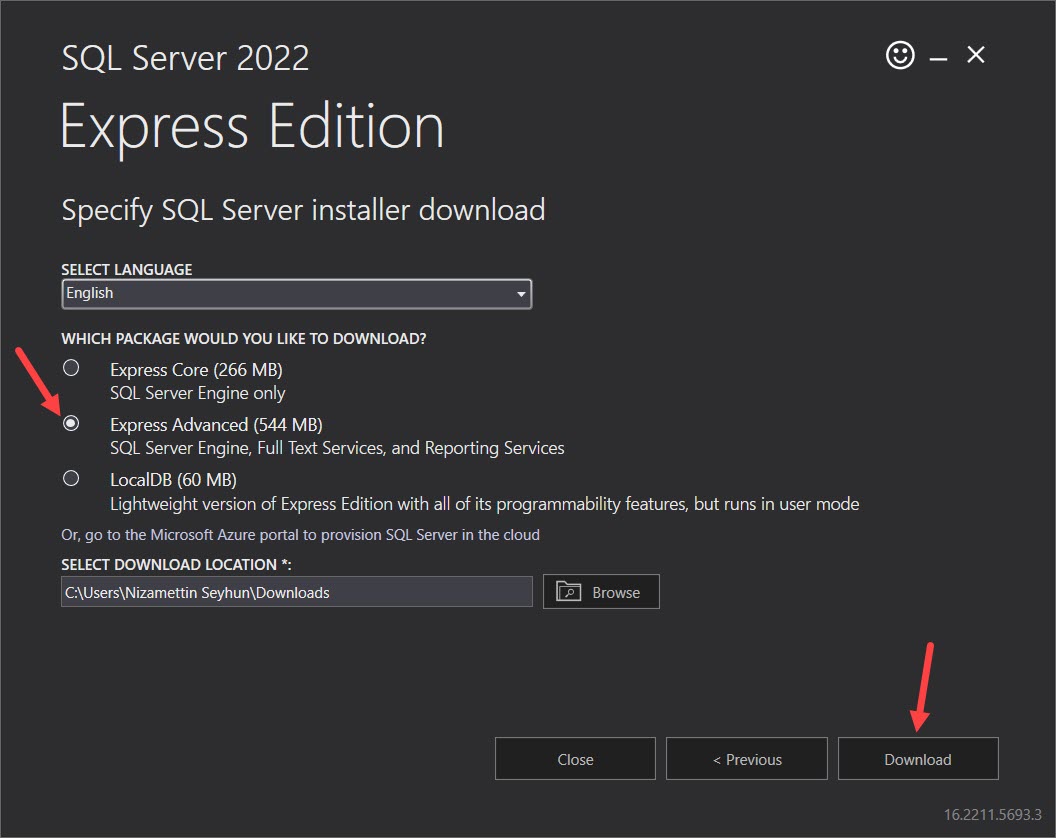Click the folder-search icon on Browse button
Viewport: 1056px width, 838px height.
coord(567,591)
